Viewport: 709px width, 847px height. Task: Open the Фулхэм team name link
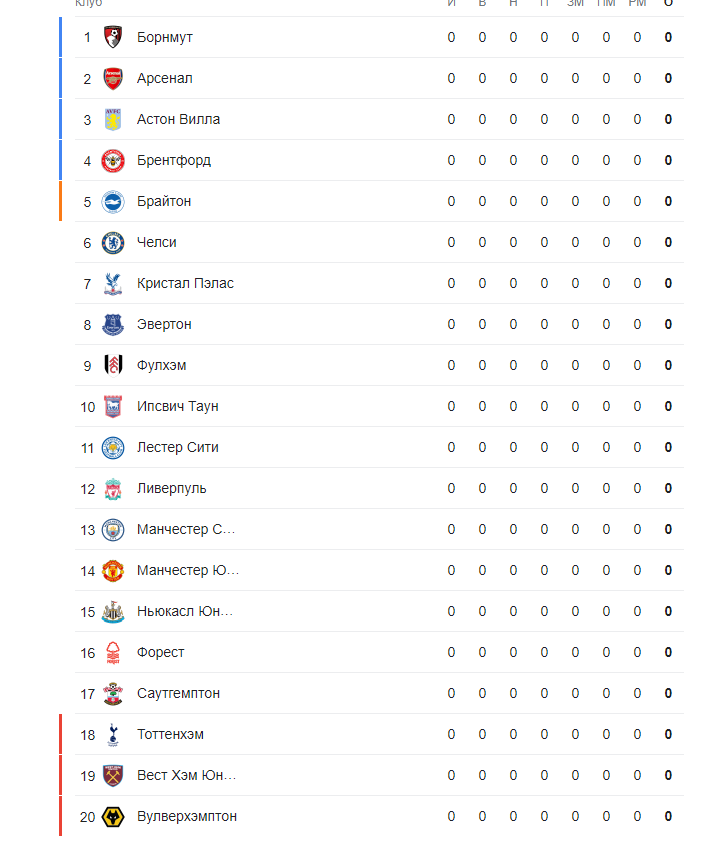coord(161,365)
